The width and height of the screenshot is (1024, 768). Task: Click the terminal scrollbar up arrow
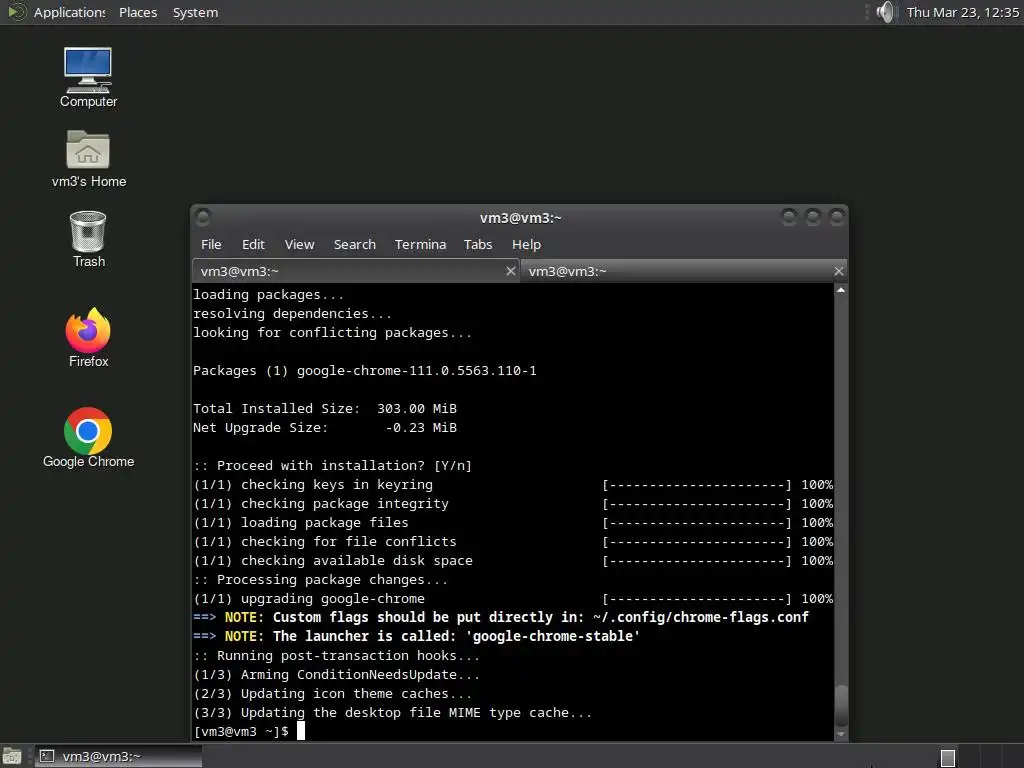(841, 289)
